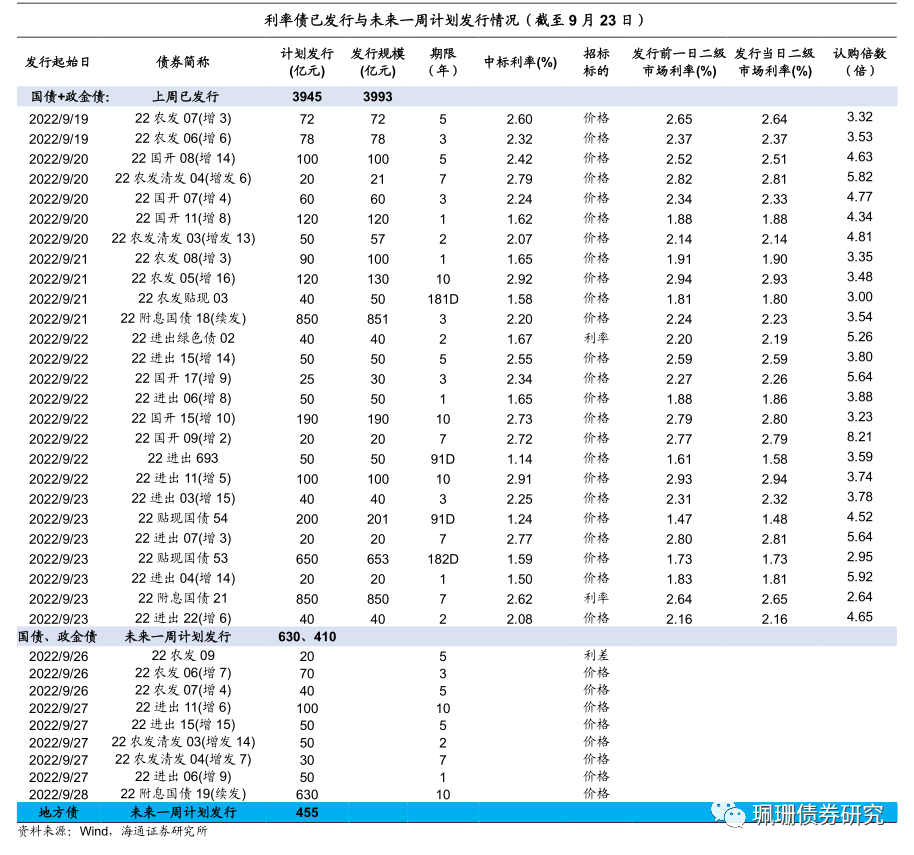Select upcoming bond 22进出06(增9)

tap(183, 777)
